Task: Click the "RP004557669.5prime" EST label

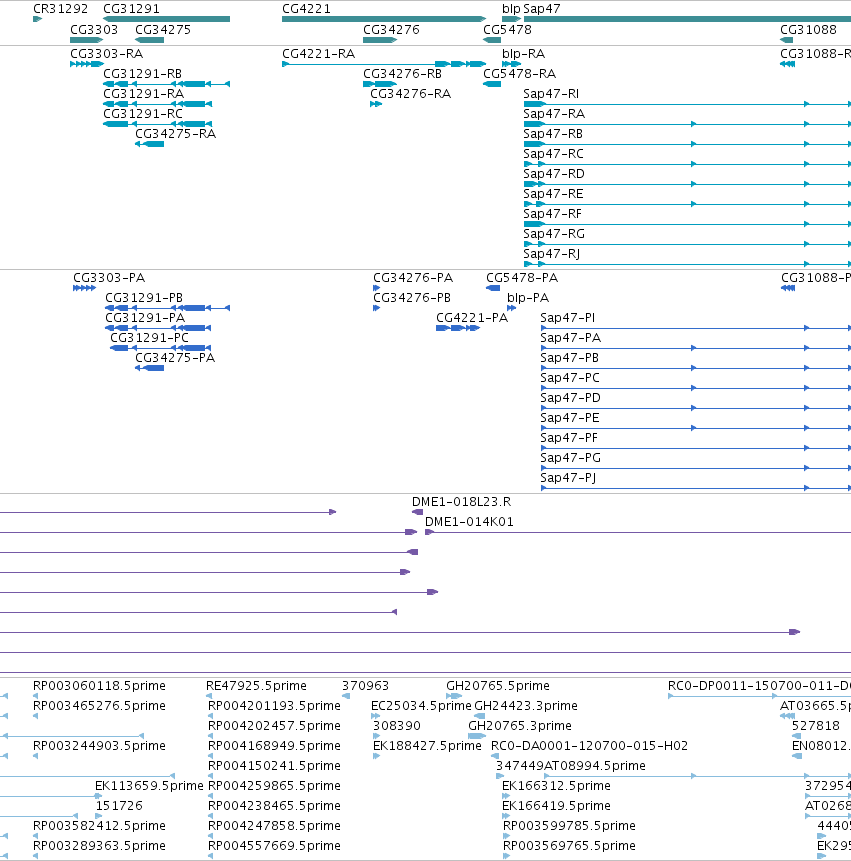Action: click(274, 846)
